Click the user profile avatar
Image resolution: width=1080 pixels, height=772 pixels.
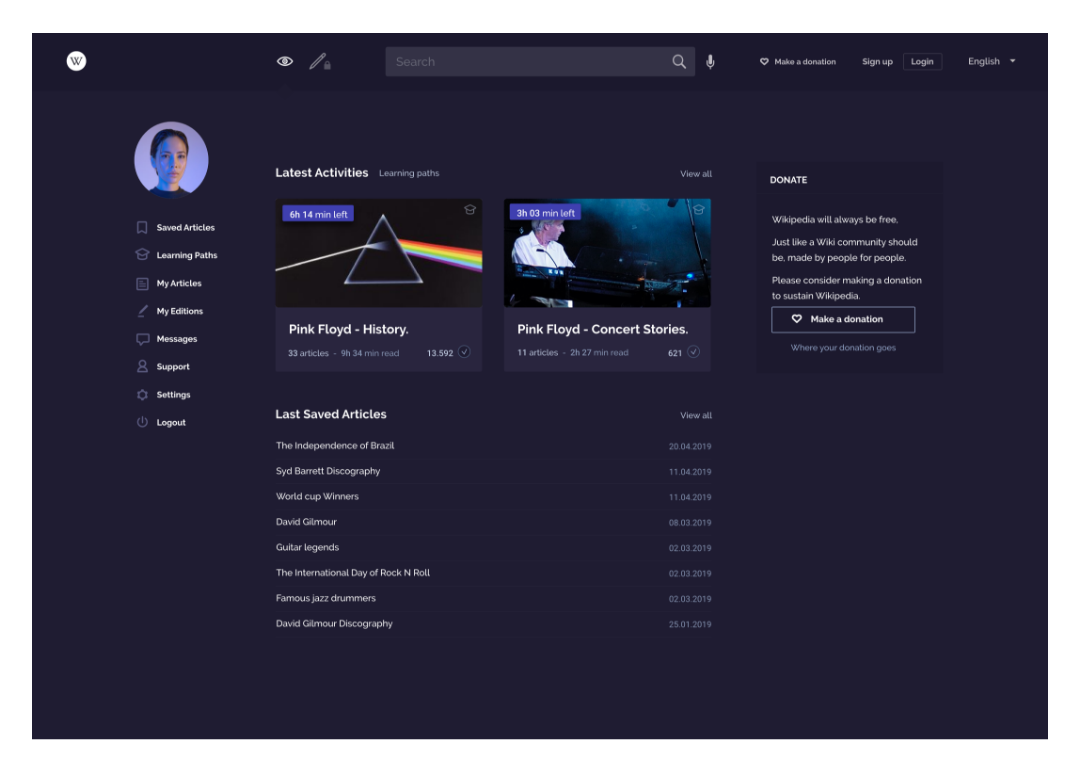(x=171, y=160)
